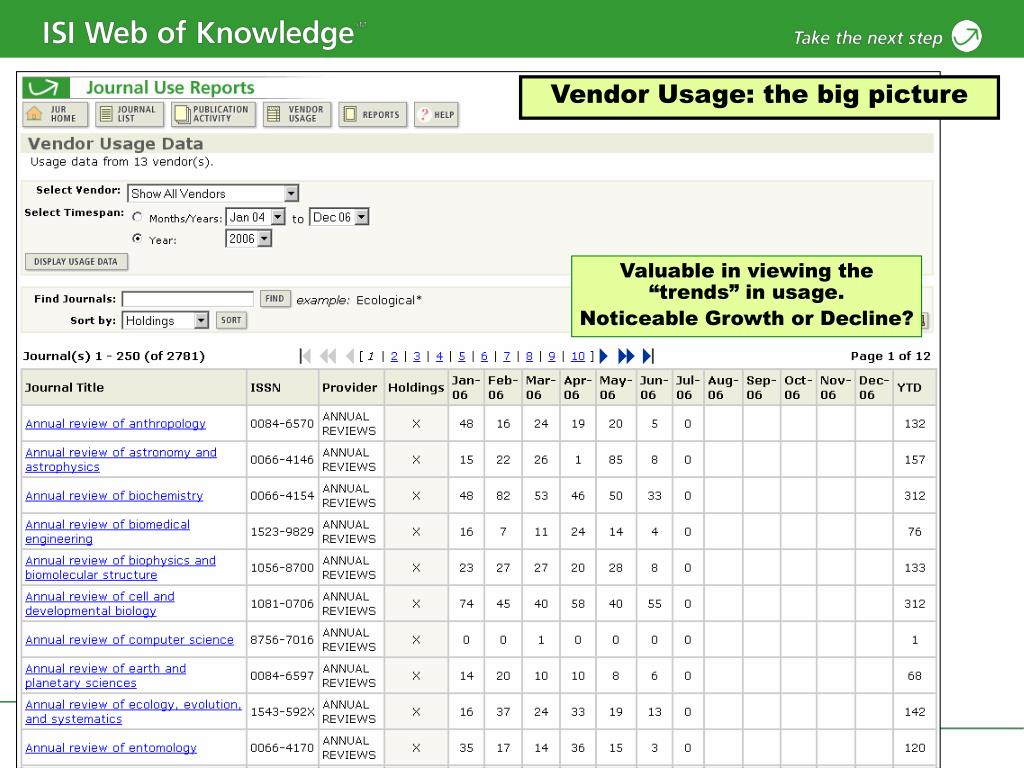Open the Vendor Usage toolbar button
The height and width of the screenshot is (768, 1024).
(297, 114)
